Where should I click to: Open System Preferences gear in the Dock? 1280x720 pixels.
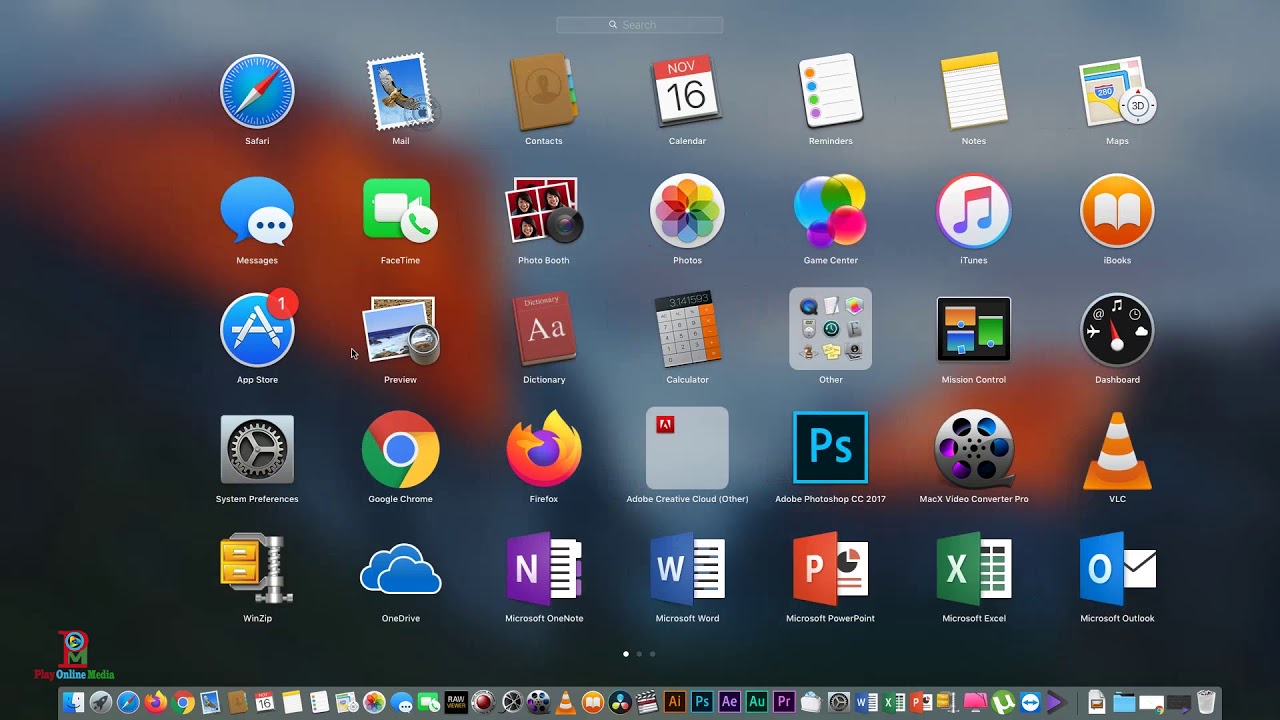pos(837,702)
